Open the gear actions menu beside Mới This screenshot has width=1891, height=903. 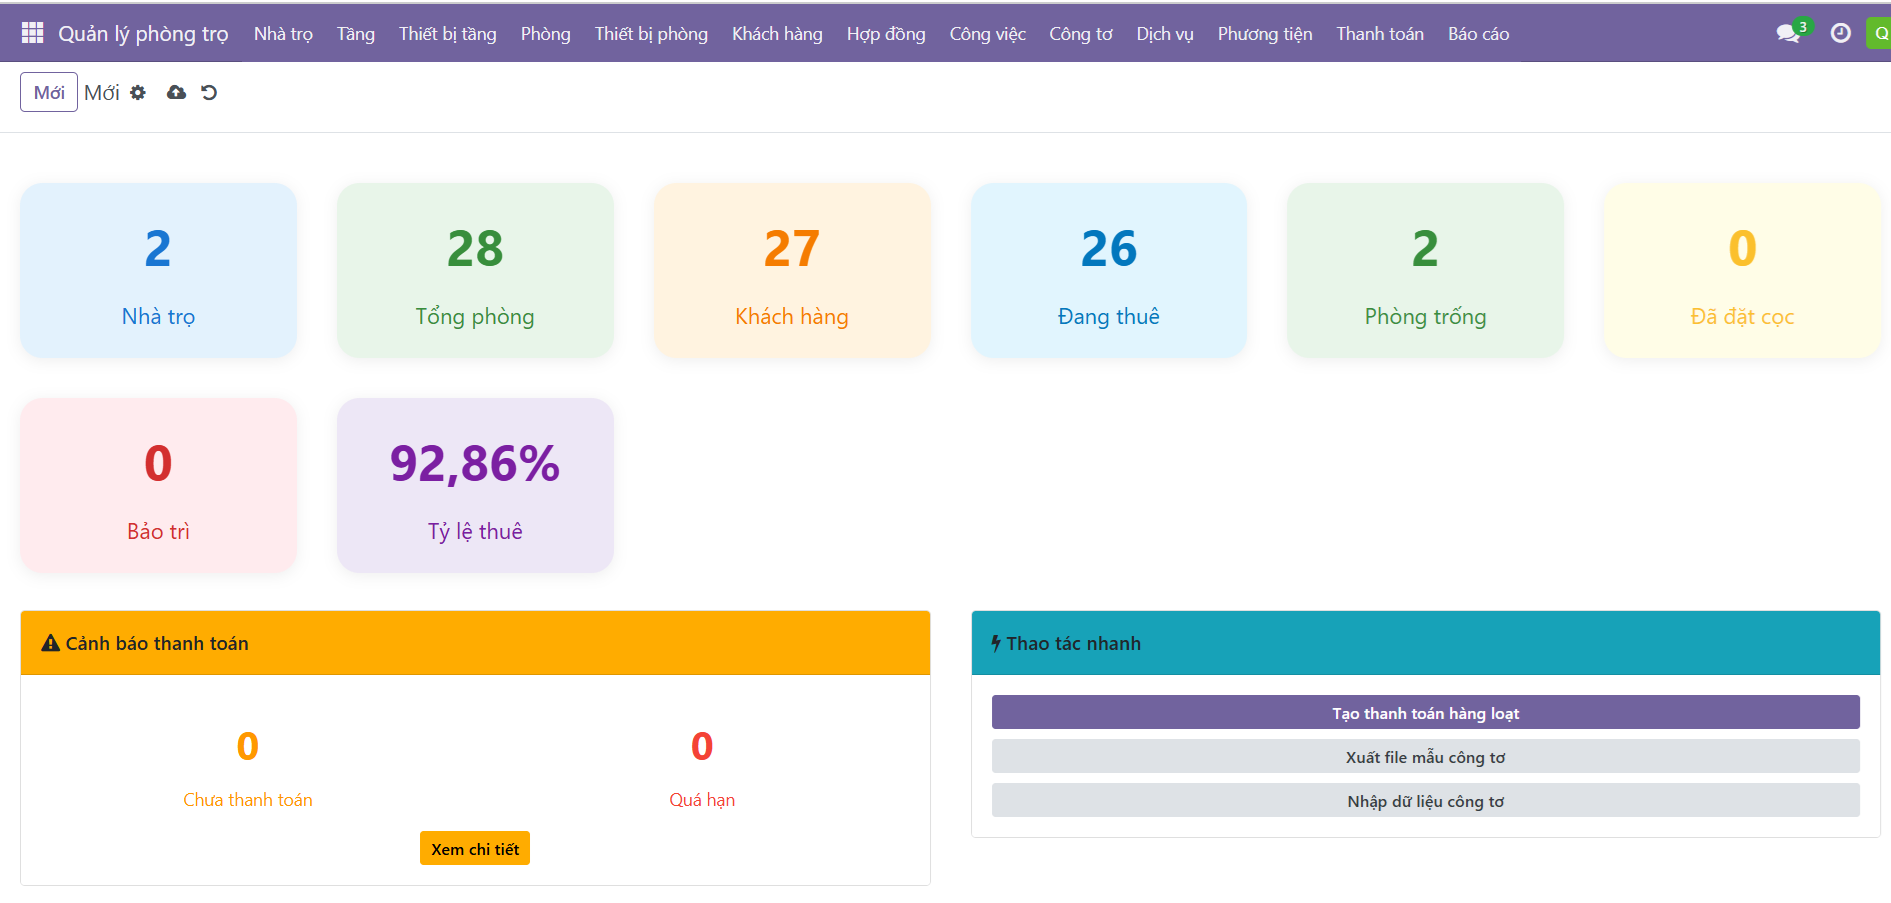pyautogui.click(x=138, y=92)
